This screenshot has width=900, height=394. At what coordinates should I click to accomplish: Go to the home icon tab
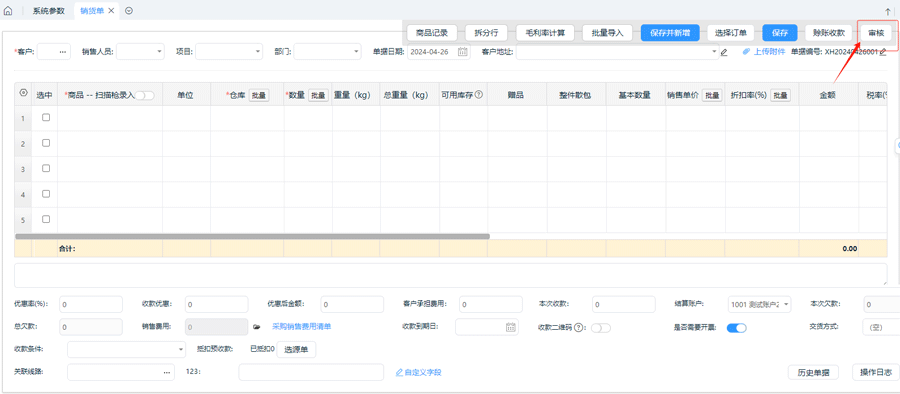click(x=8, y=11)
